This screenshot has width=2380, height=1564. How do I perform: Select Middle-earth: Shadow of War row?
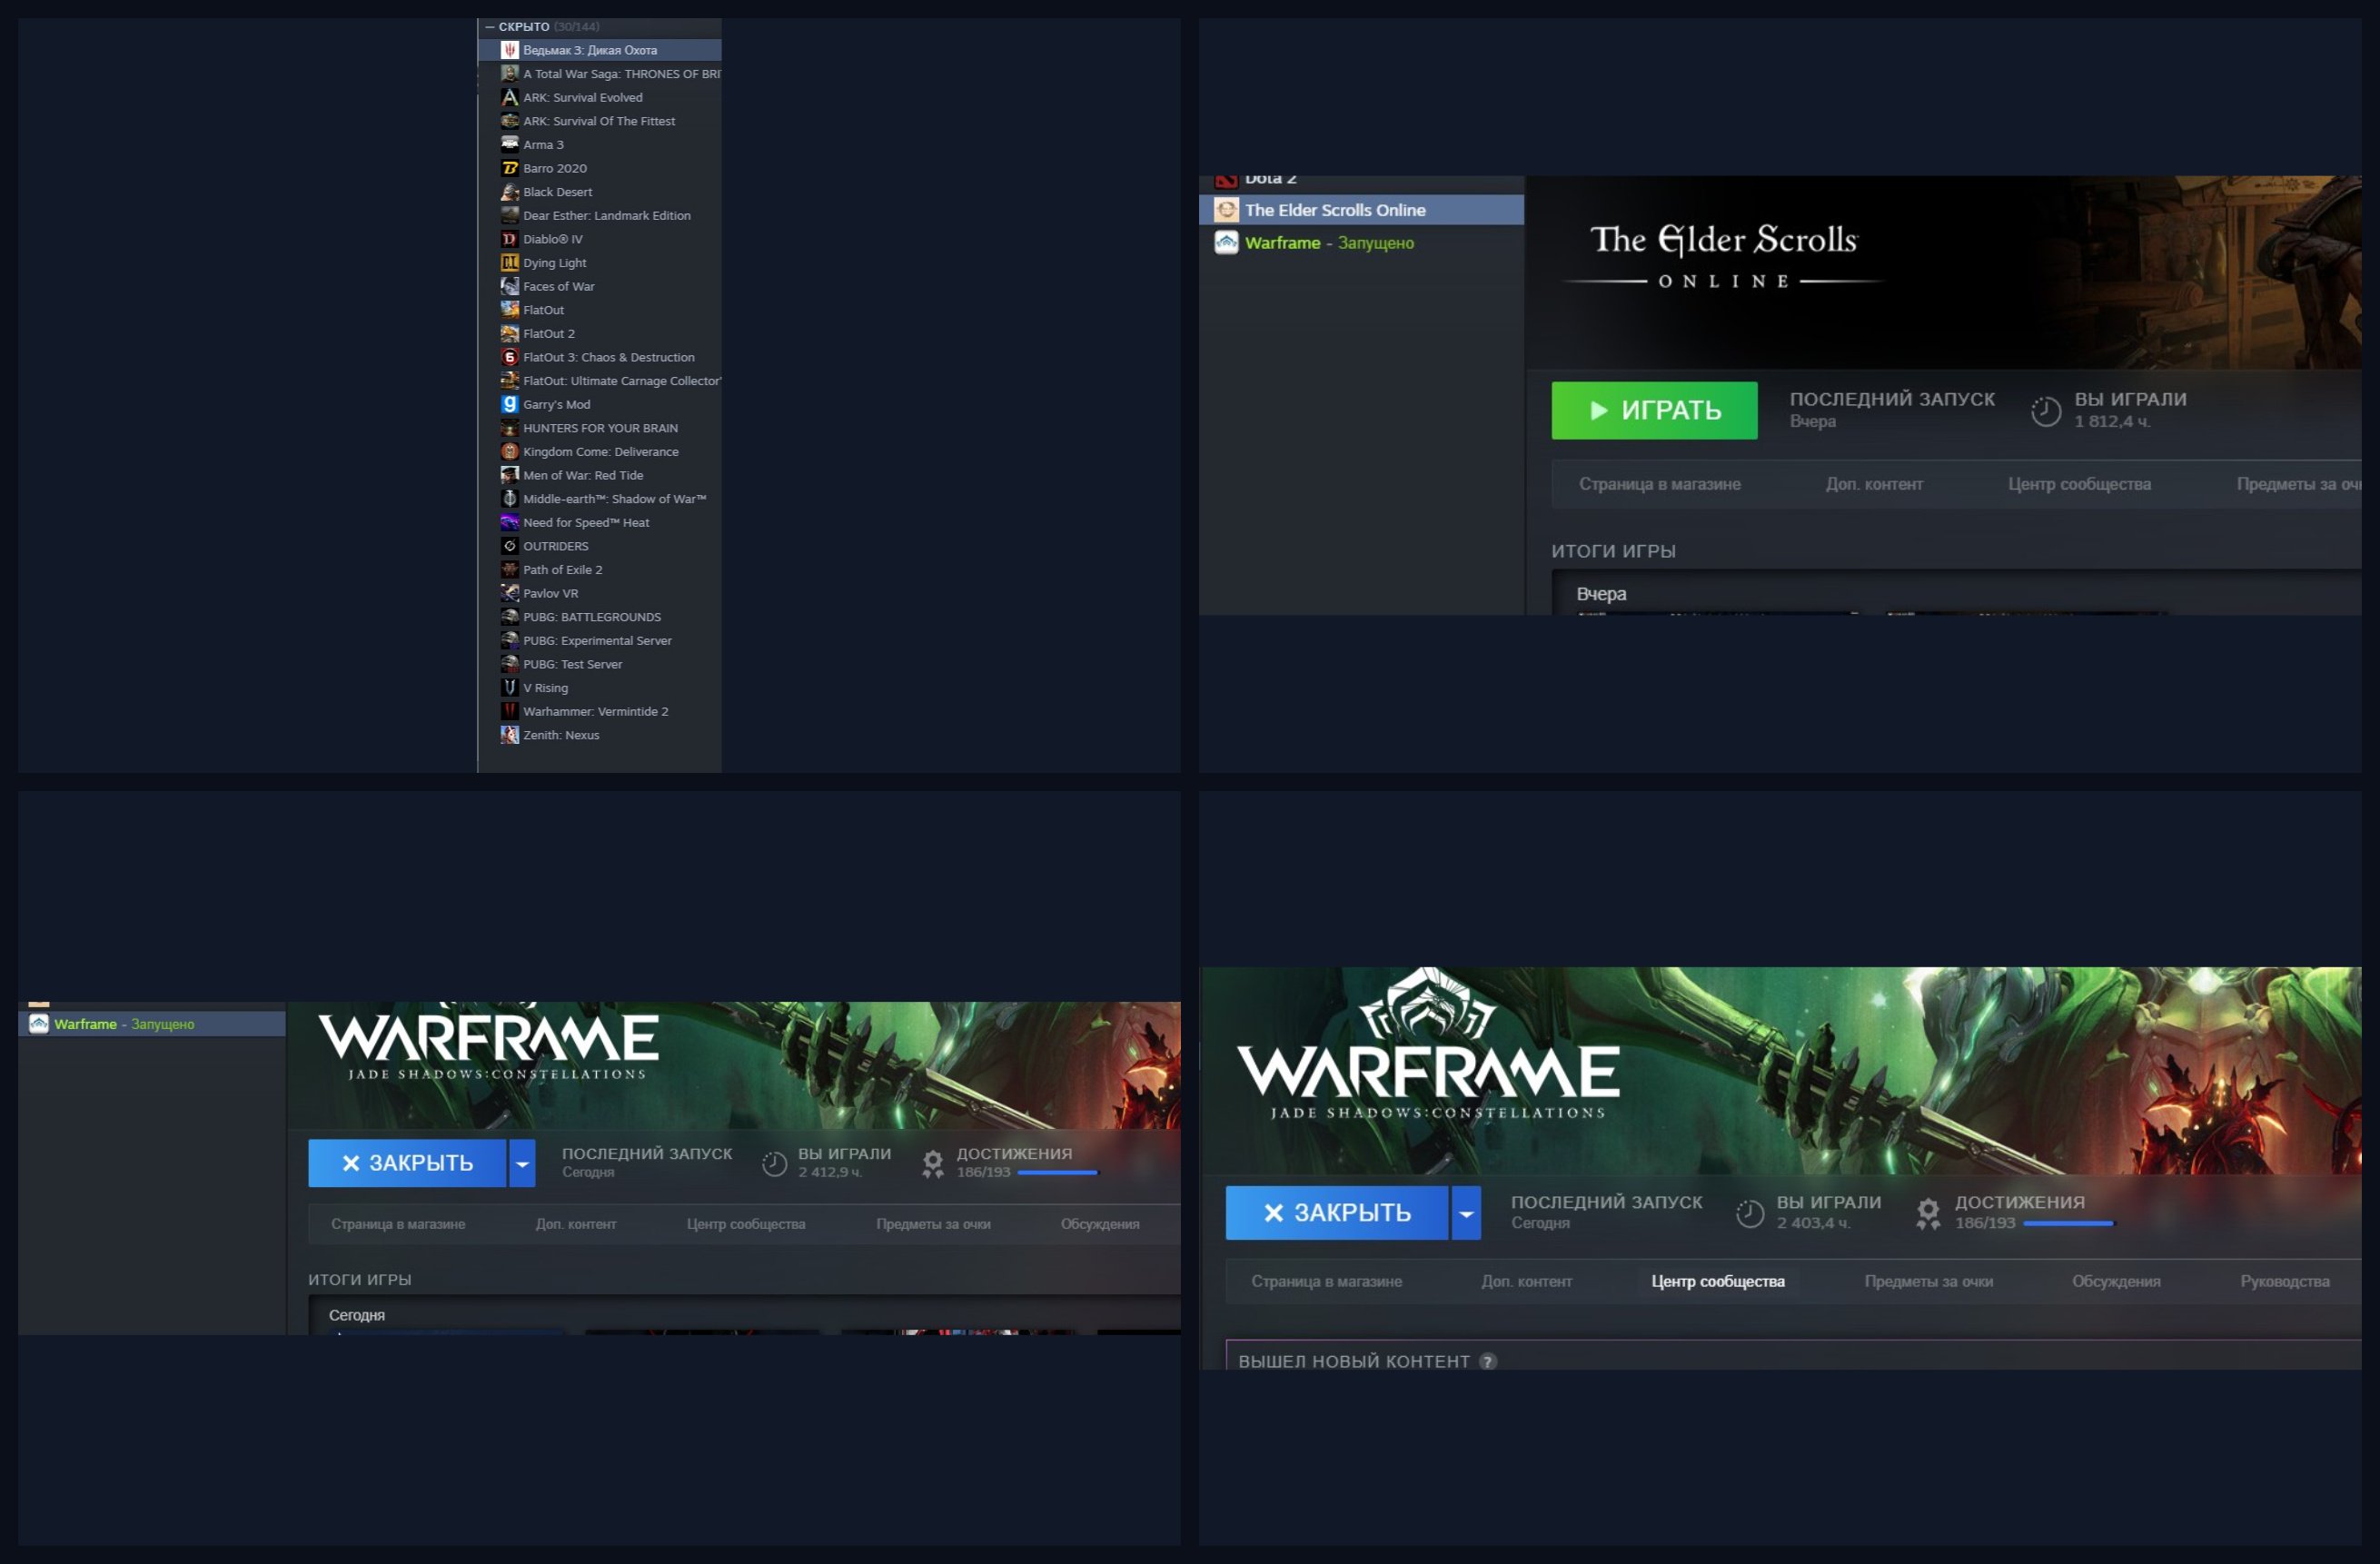click(599, 499)
